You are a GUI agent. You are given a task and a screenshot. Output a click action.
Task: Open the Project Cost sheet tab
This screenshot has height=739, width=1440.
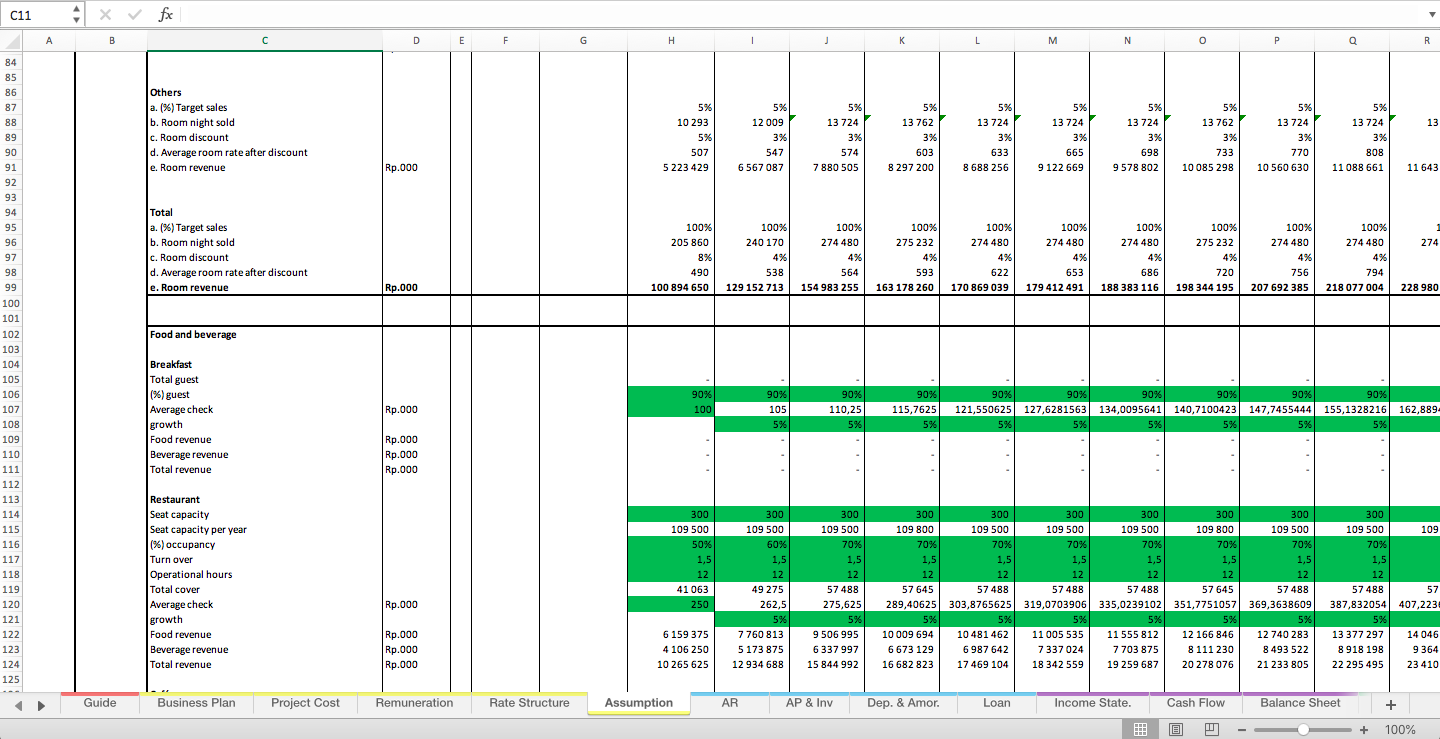coord(305,703)
